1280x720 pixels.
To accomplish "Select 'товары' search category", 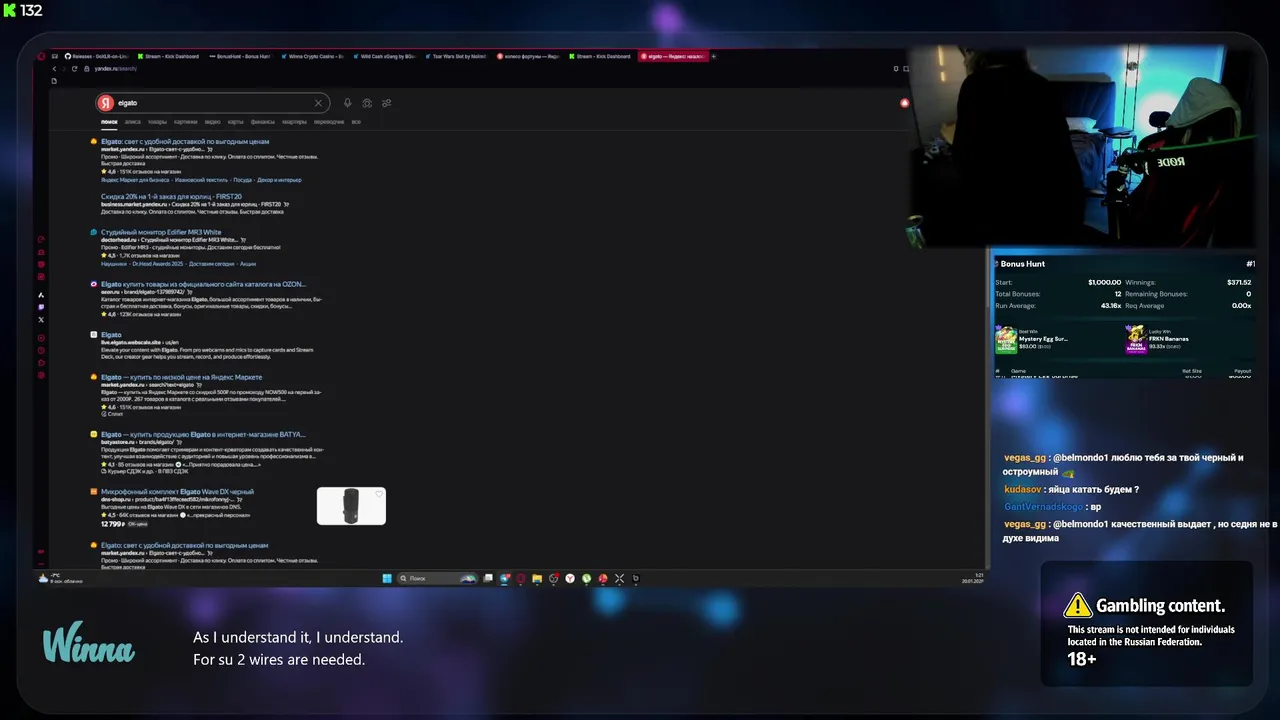I will click(157, 122).
